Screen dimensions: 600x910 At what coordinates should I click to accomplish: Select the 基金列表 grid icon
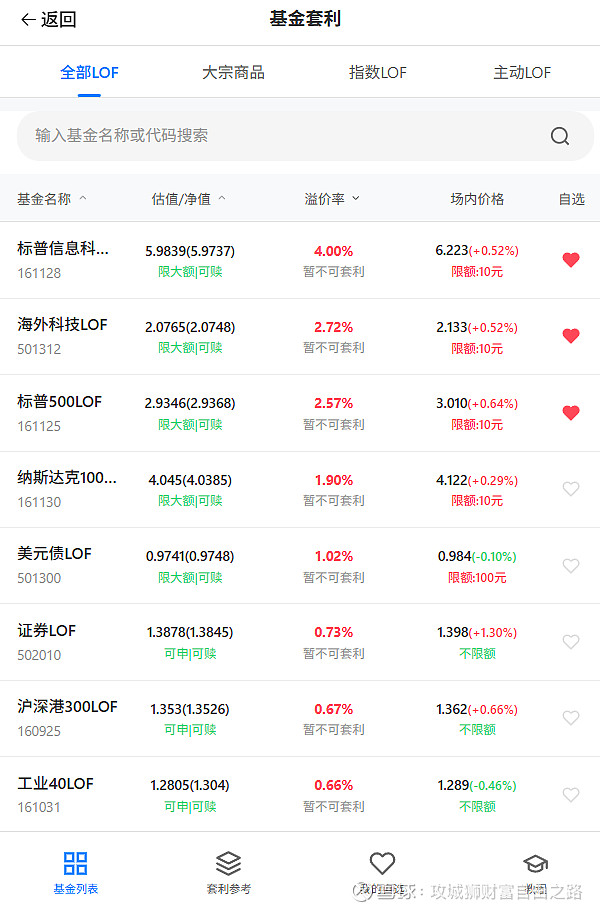(x=74, y=863)
